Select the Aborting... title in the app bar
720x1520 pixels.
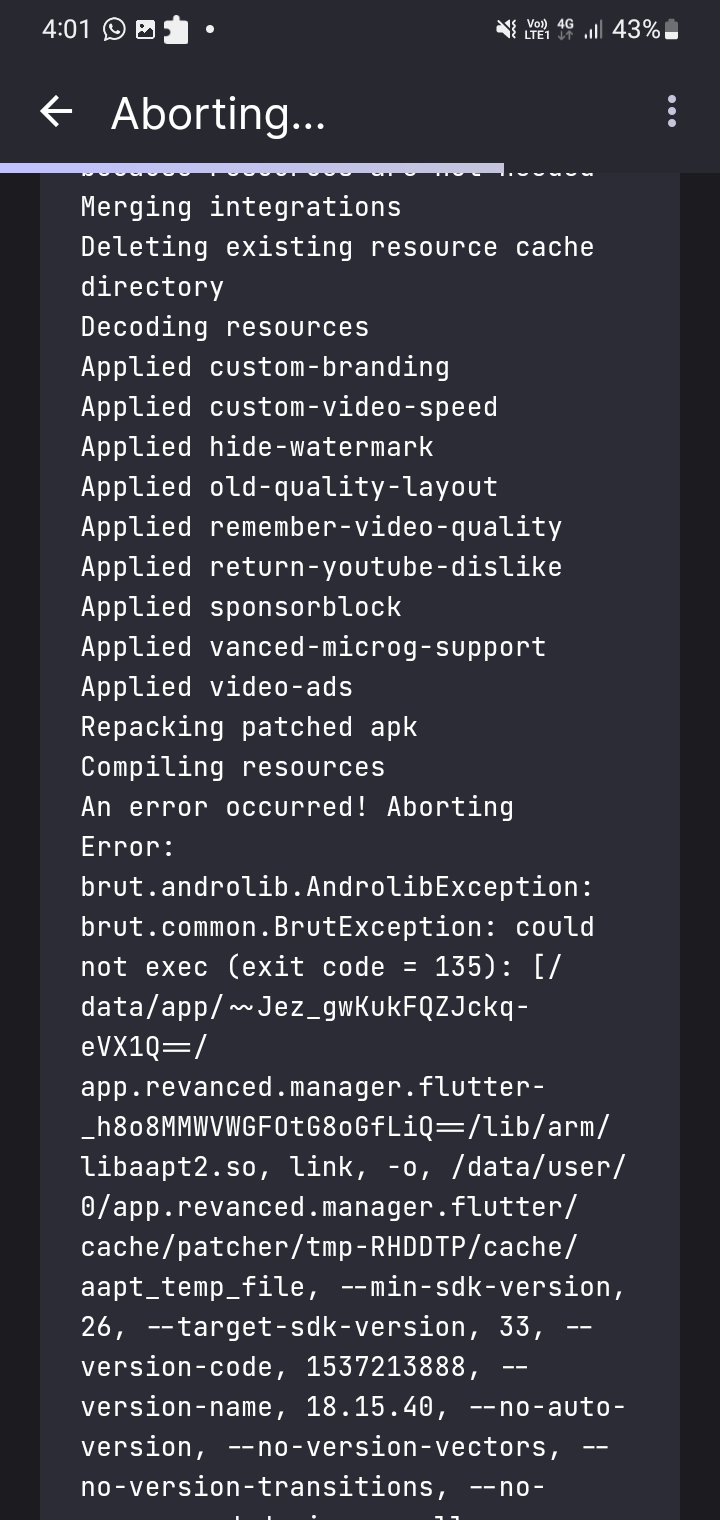218,112
